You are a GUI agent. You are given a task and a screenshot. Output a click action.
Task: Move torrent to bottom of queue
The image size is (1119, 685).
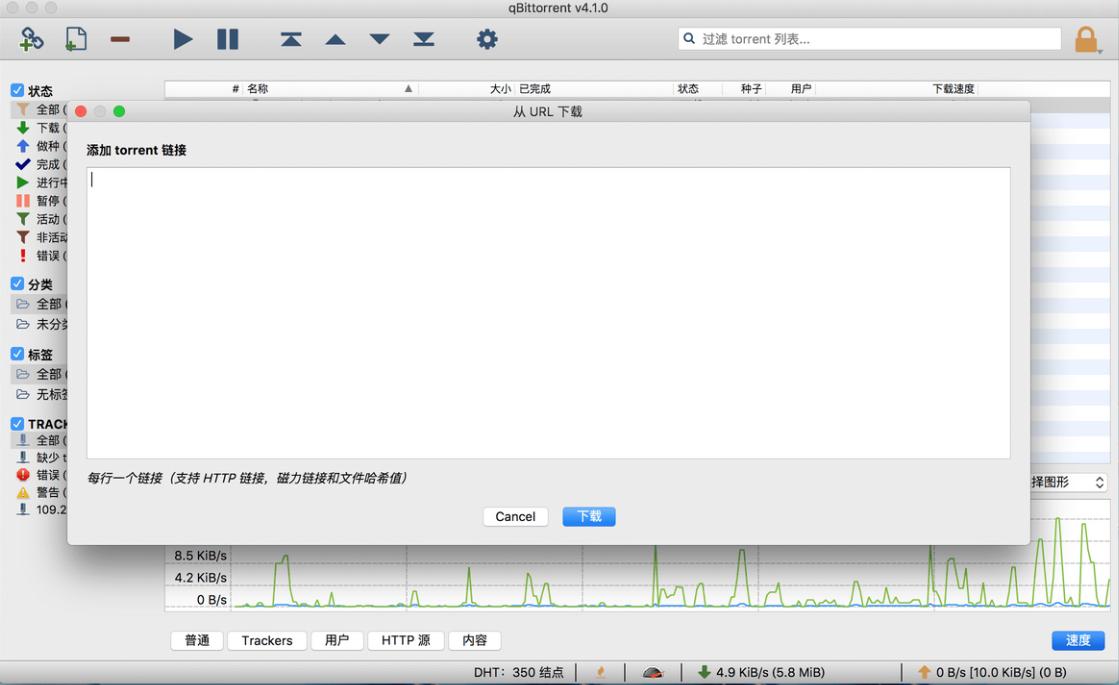point(424,39)
